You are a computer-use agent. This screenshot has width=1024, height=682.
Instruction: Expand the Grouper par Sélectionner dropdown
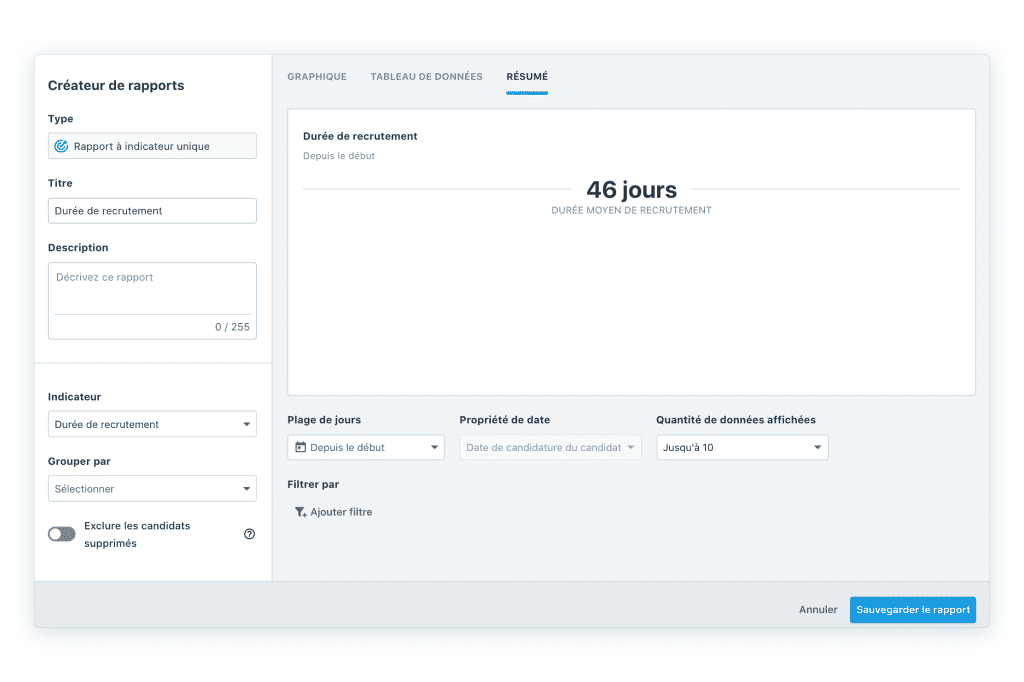click(152, 489)
